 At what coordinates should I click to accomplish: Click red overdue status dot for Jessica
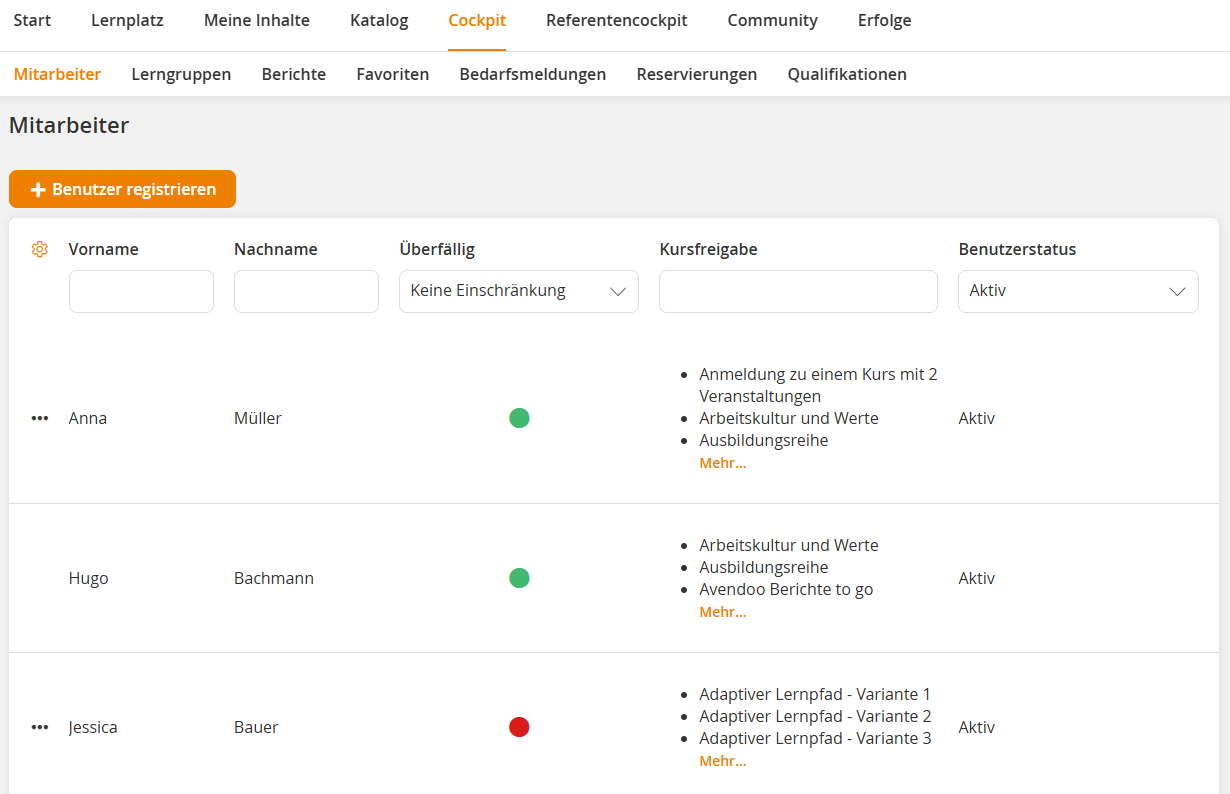tap(519, 727)
